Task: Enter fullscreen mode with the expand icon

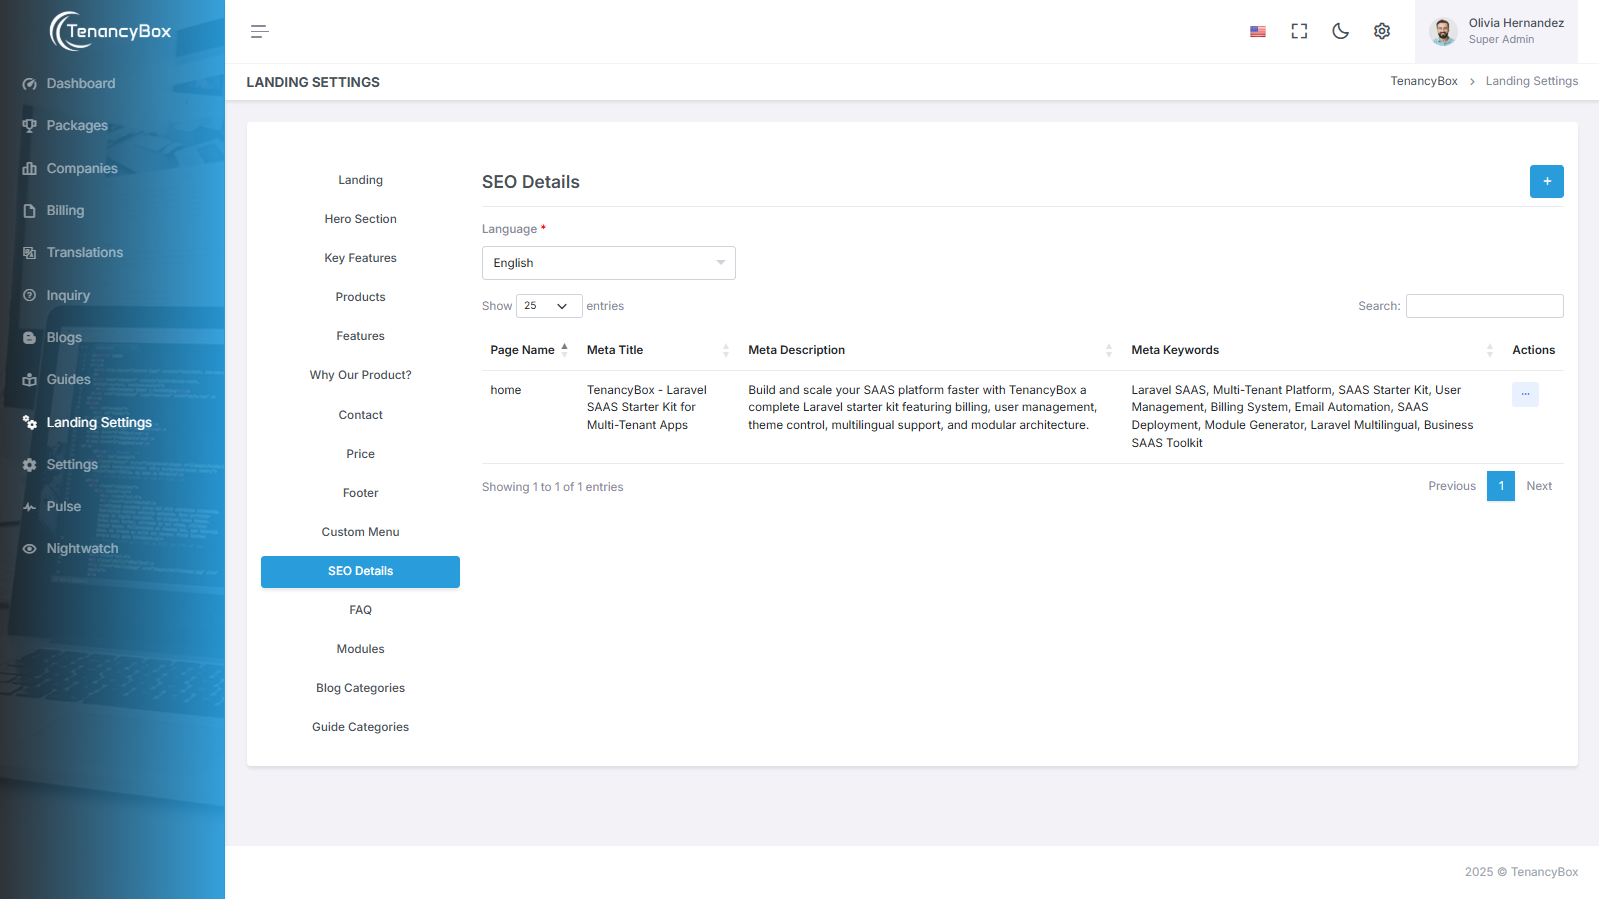Action: (x=1299, y=32)
